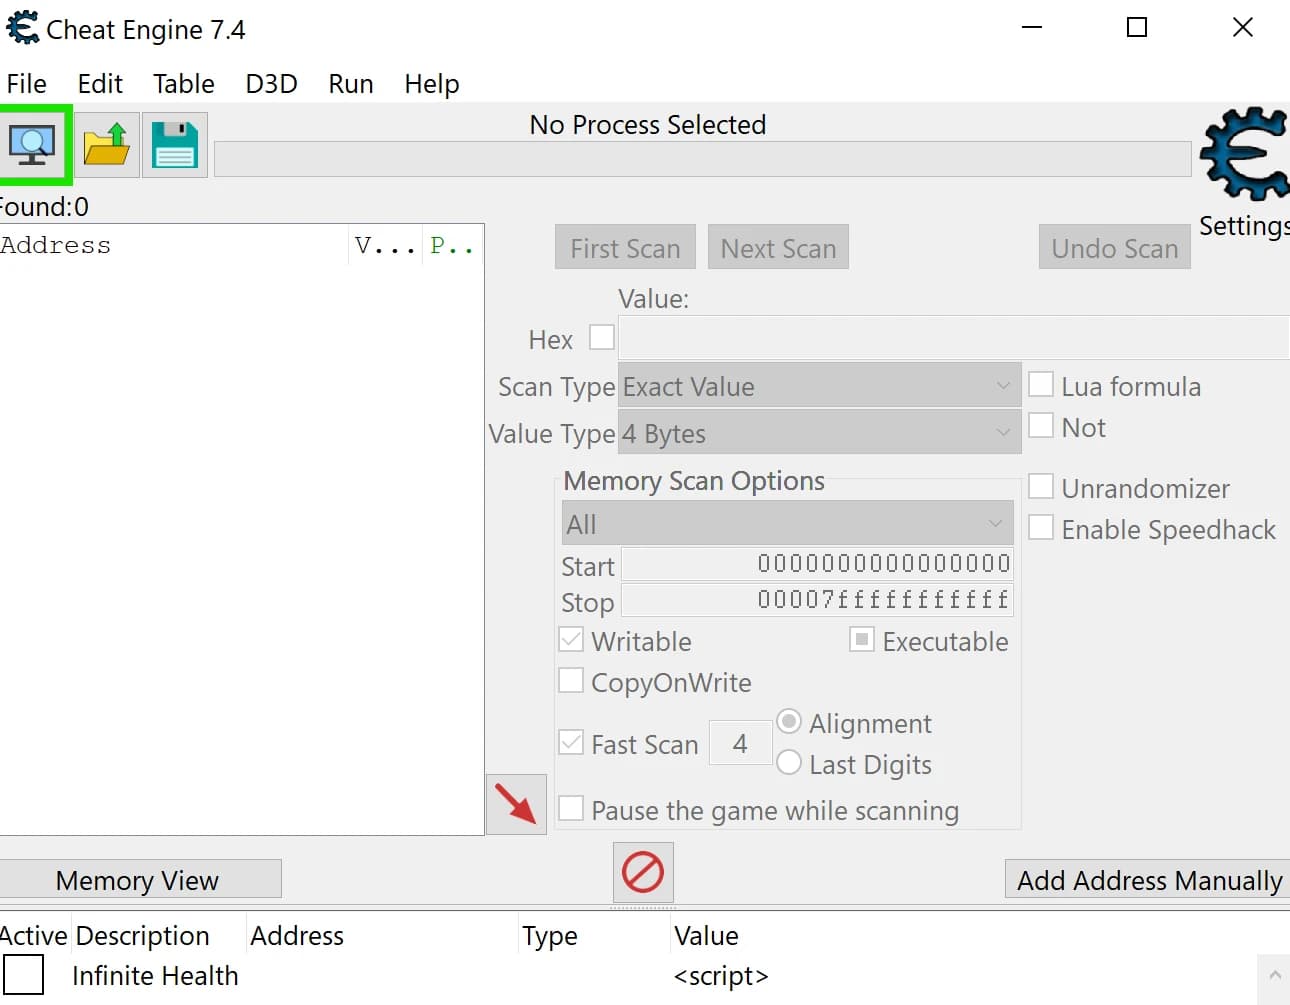The image size is (1290, 1005).
Task: Click the Next Scan button
Action: pos(778,247)
